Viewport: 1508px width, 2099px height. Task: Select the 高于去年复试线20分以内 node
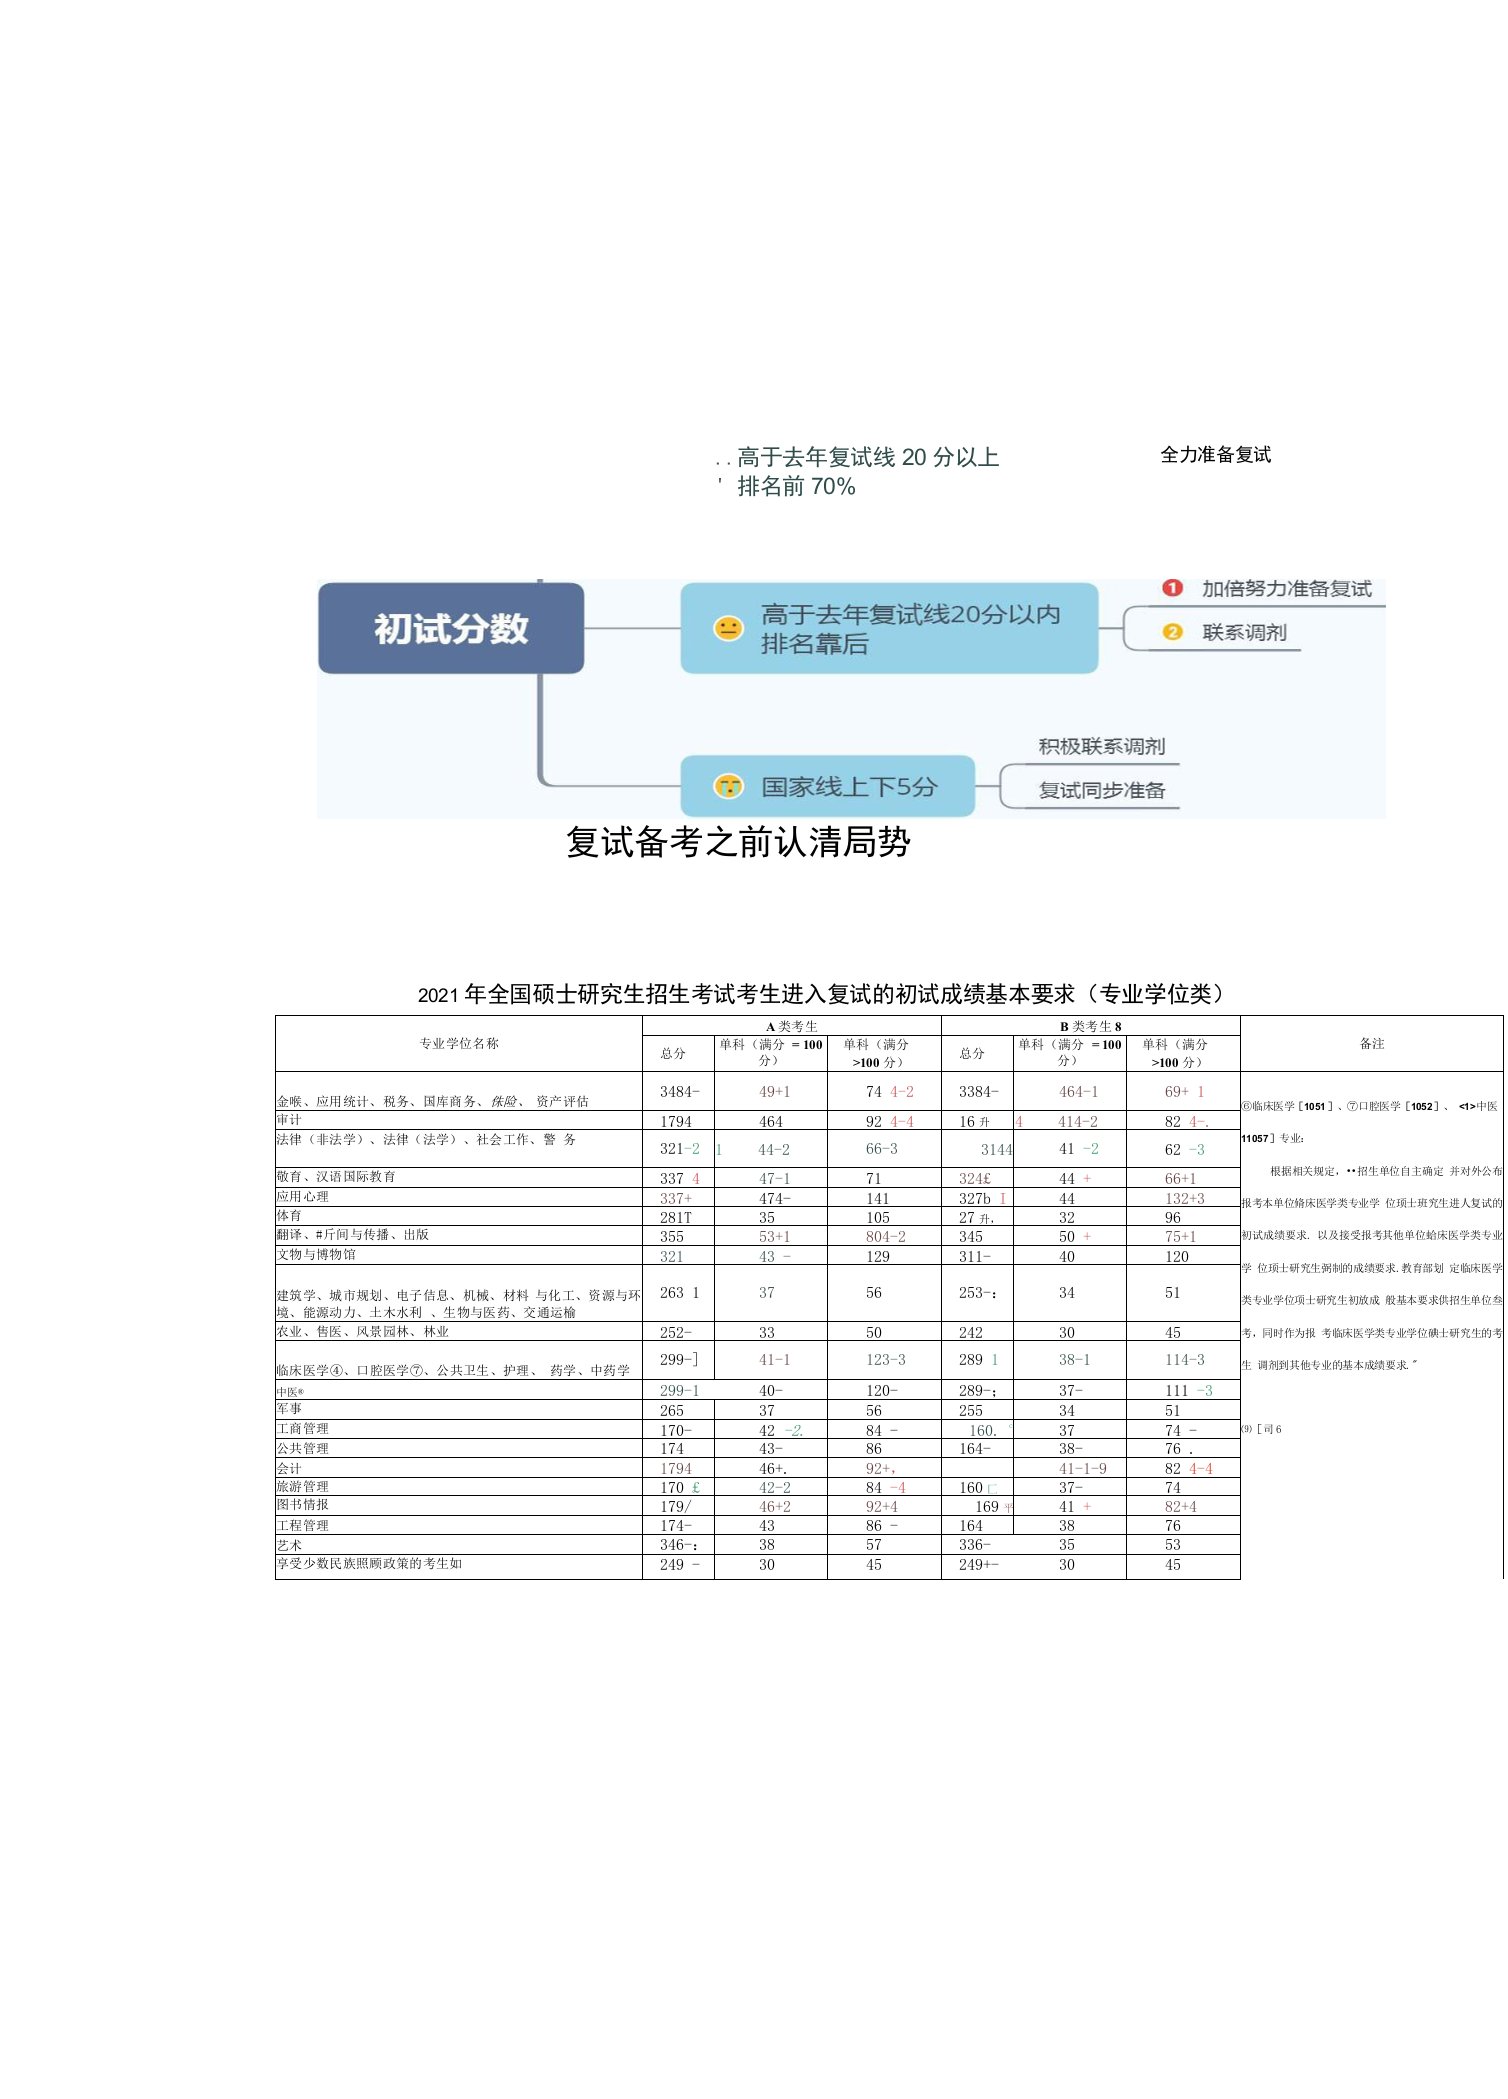889,628
